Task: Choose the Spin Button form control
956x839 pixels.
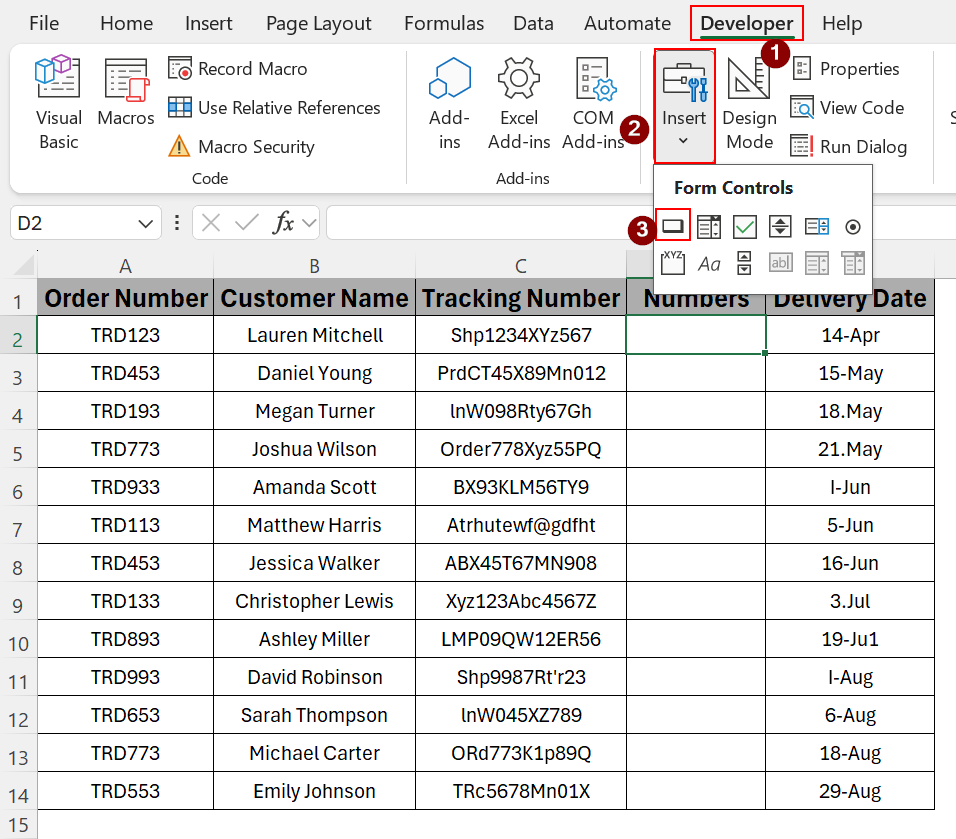Action: [x=780, y=227]
